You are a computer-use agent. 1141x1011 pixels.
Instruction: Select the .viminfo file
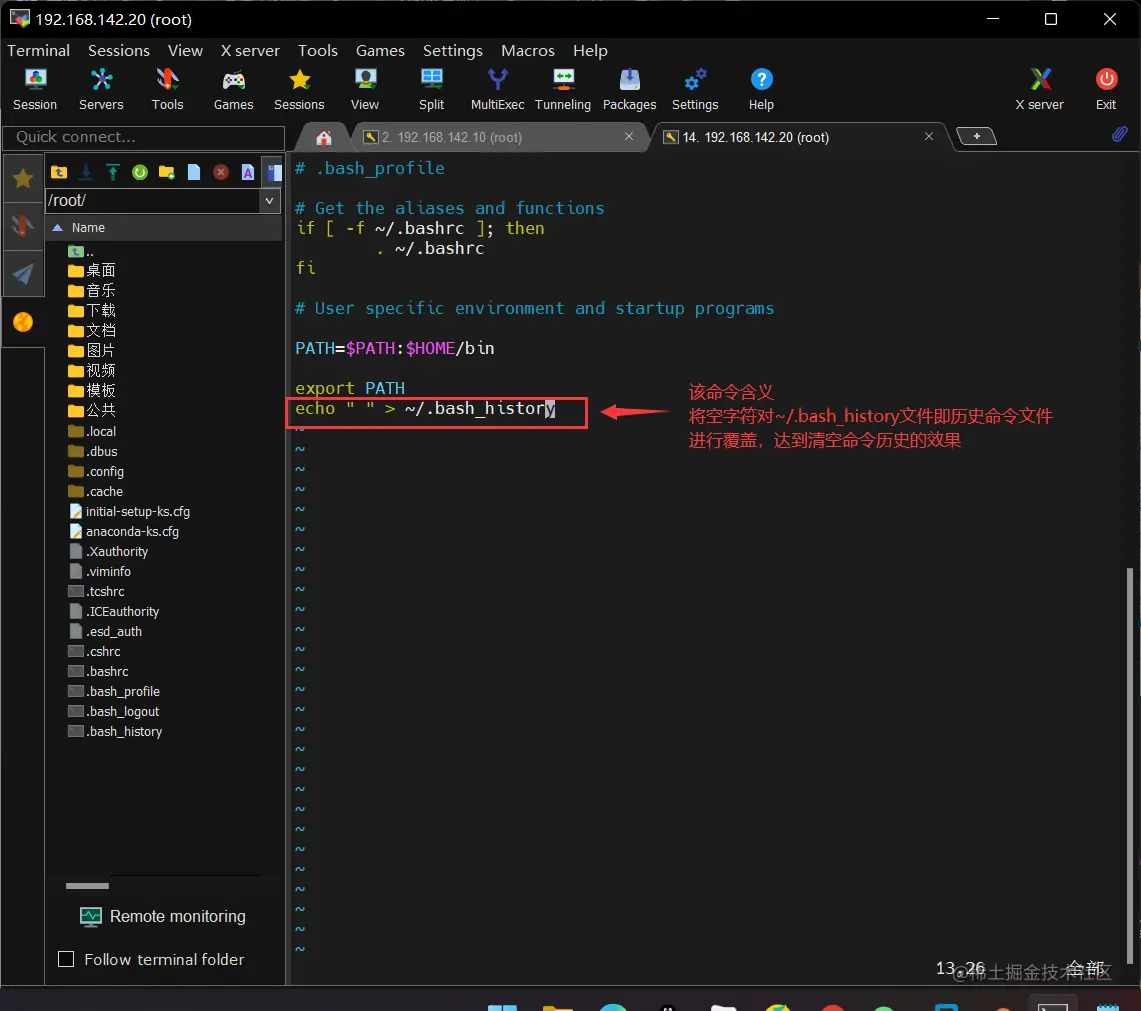pyautogui.click(x=99, y=571)
